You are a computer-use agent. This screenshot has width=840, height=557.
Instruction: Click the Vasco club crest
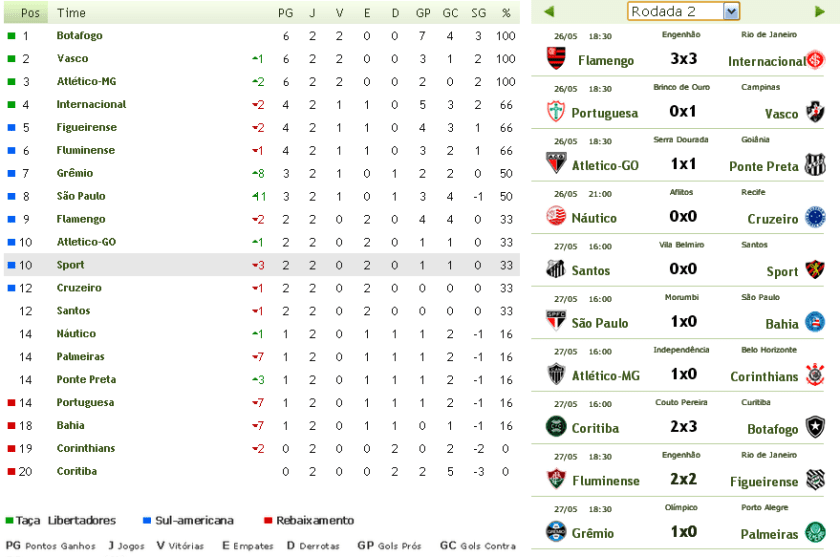[x=816, y=111]
